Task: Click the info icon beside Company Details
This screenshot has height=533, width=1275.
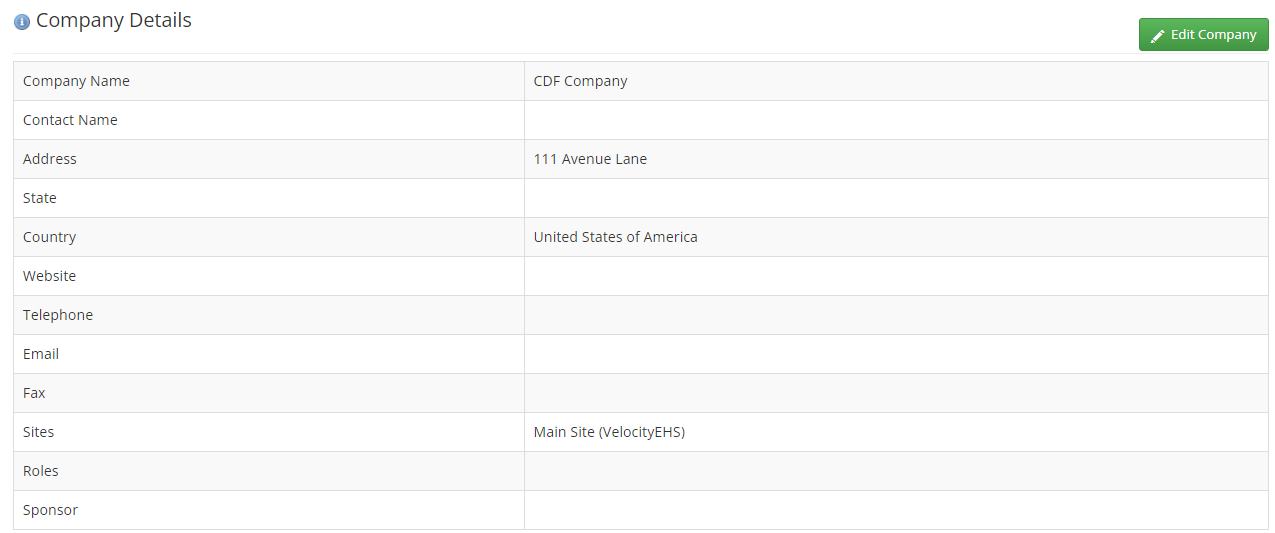Action: click(22, 22)
